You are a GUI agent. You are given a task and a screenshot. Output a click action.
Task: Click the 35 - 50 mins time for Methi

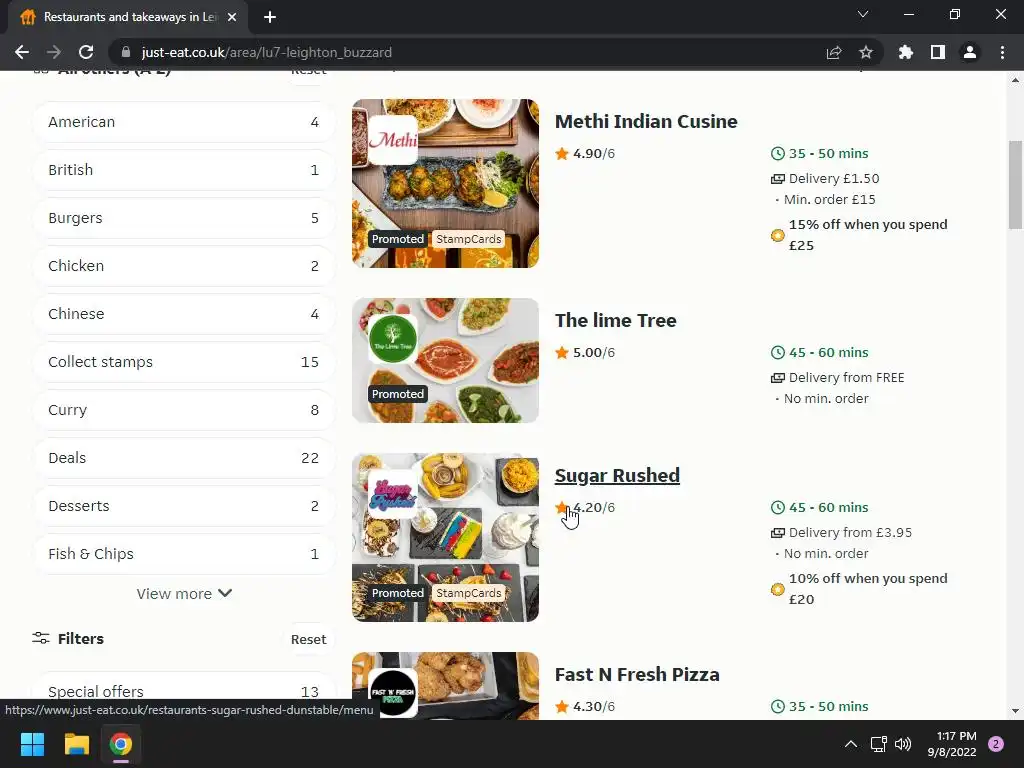click(828, 153)
